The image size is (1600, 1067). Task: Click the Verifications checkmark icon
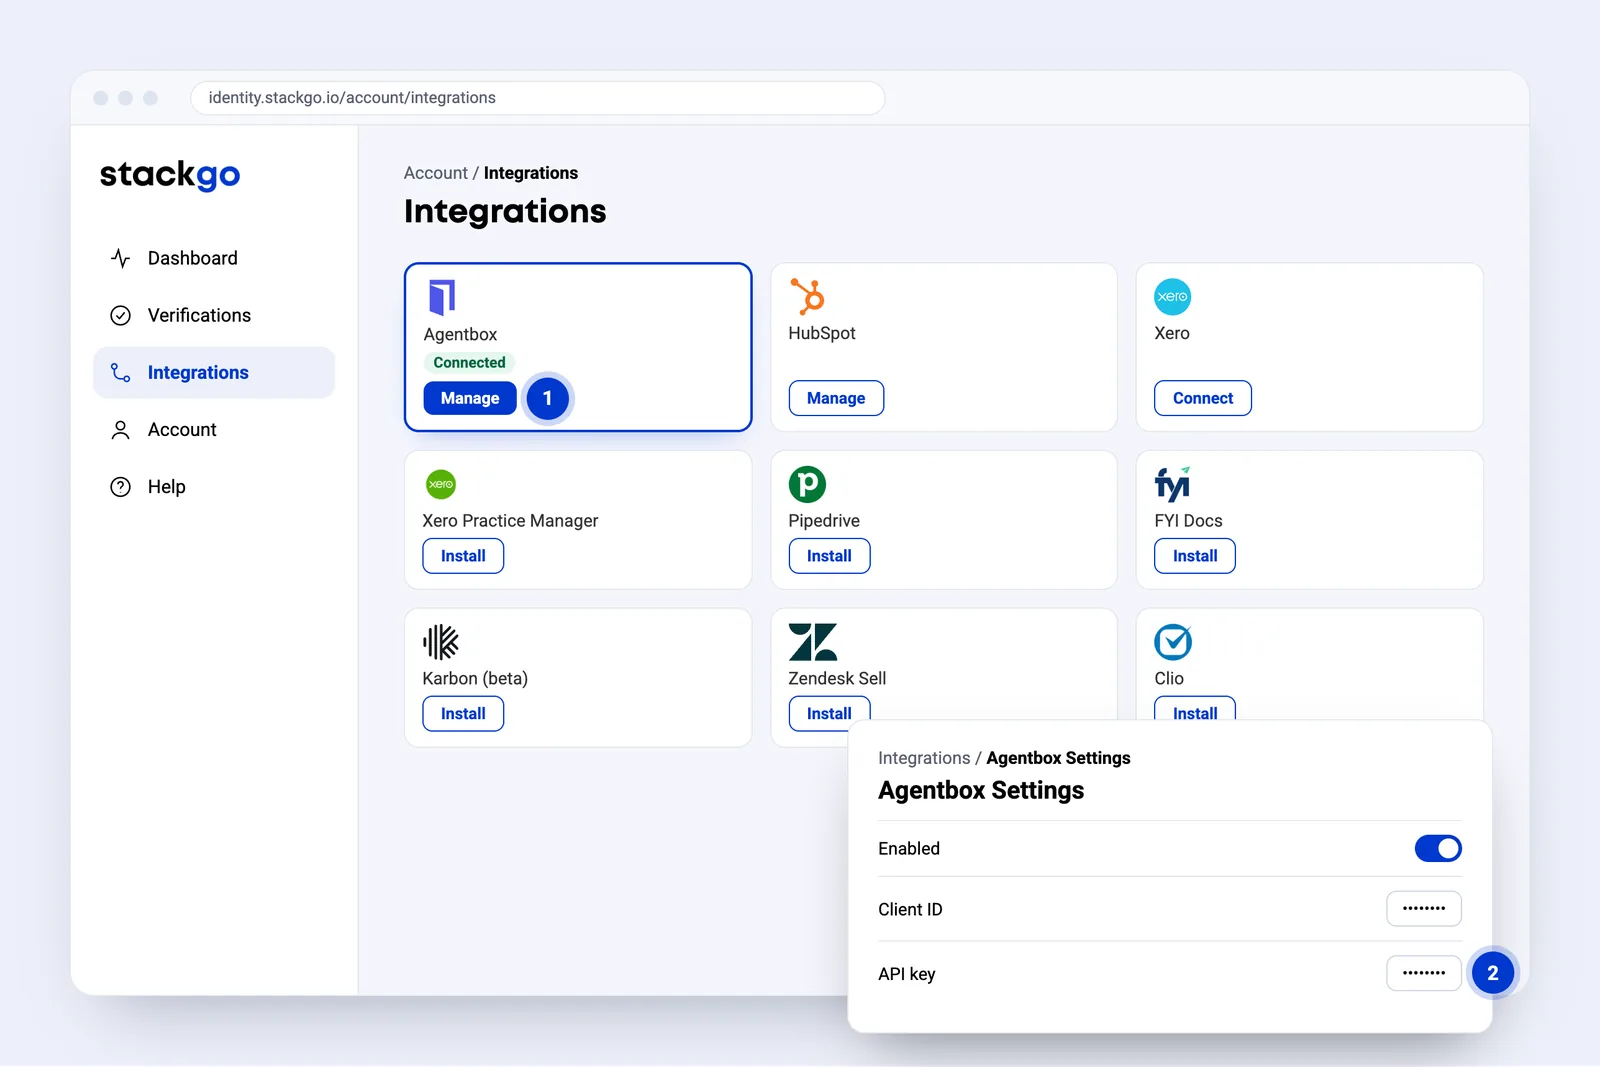click(121, 315)
